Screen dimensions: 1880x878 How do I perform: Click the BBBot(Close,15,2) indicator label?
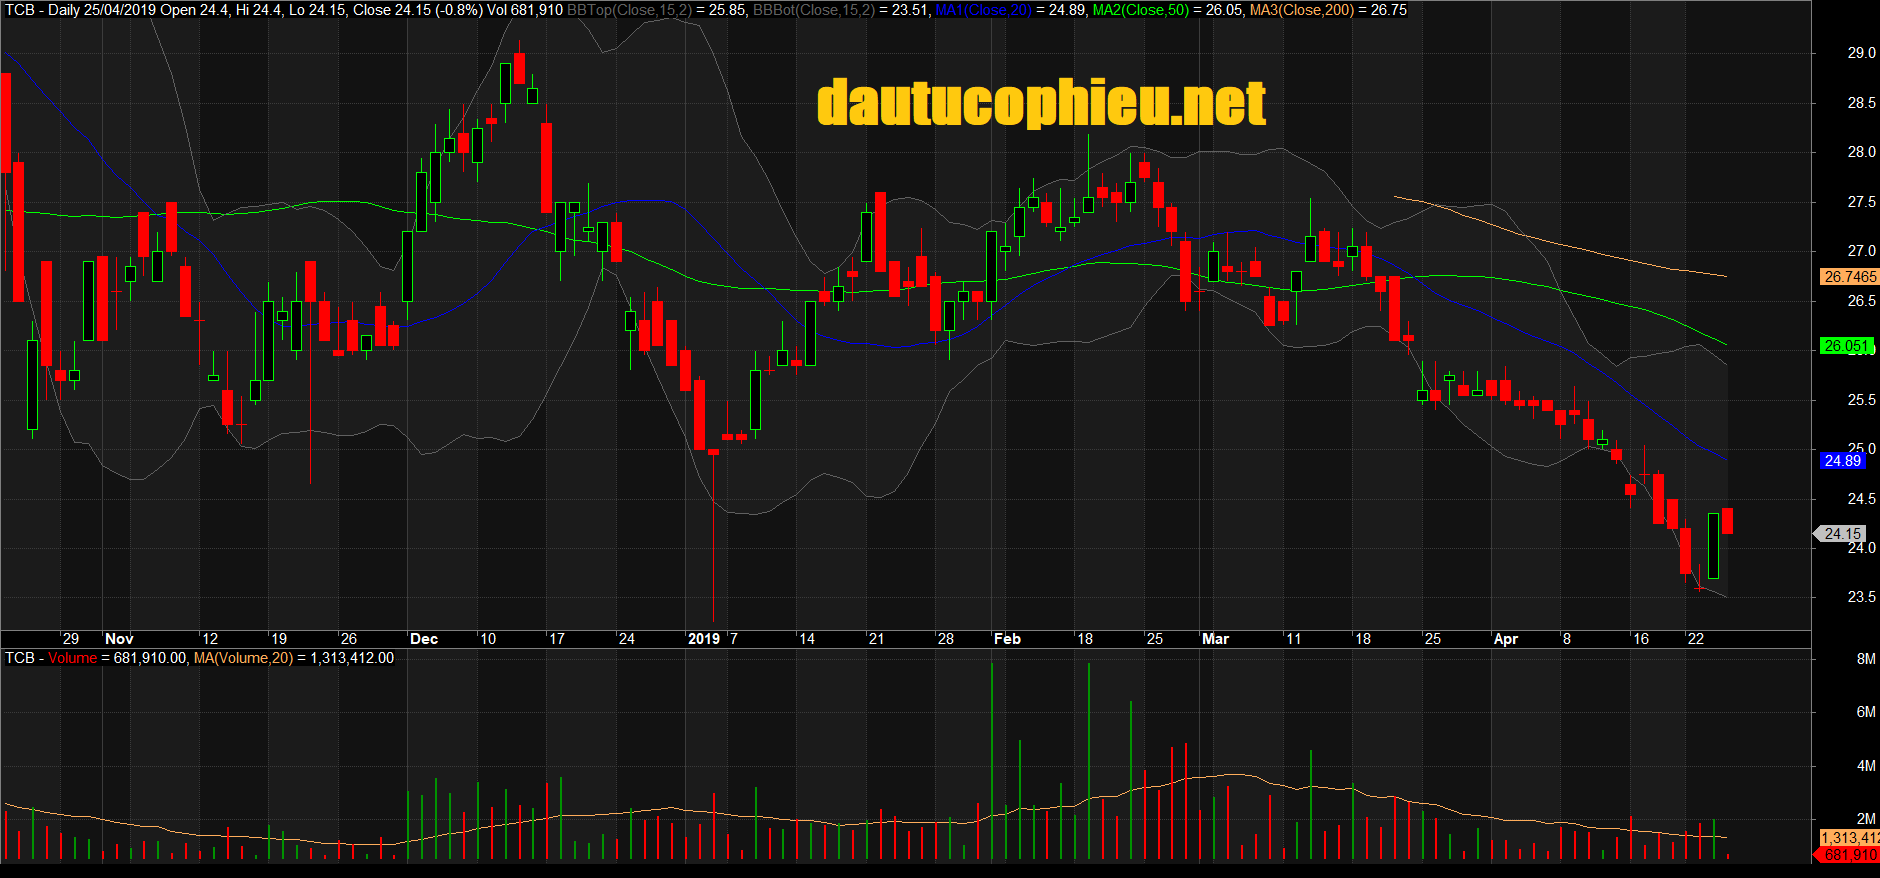[813, 10]
